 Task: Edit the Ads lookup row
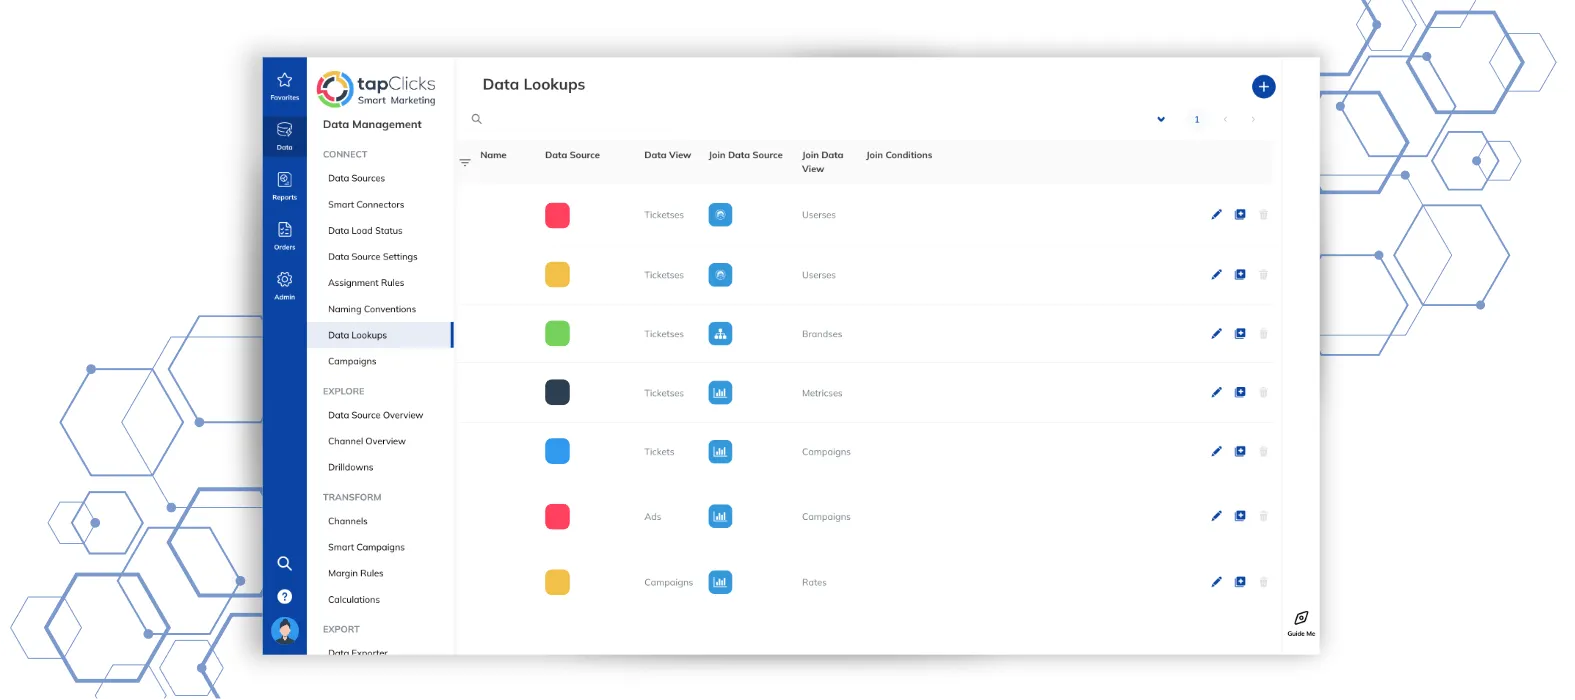pyautogui.click(x=1217, y=516)
